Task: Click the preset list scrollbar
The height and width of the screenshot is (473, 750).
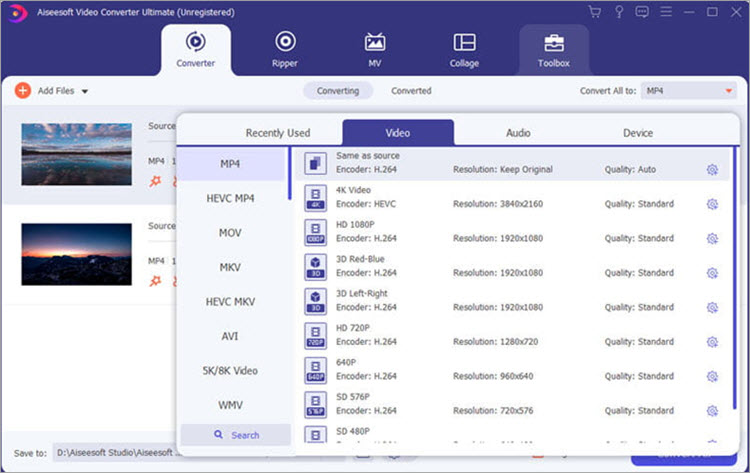Action: [734, 278]
